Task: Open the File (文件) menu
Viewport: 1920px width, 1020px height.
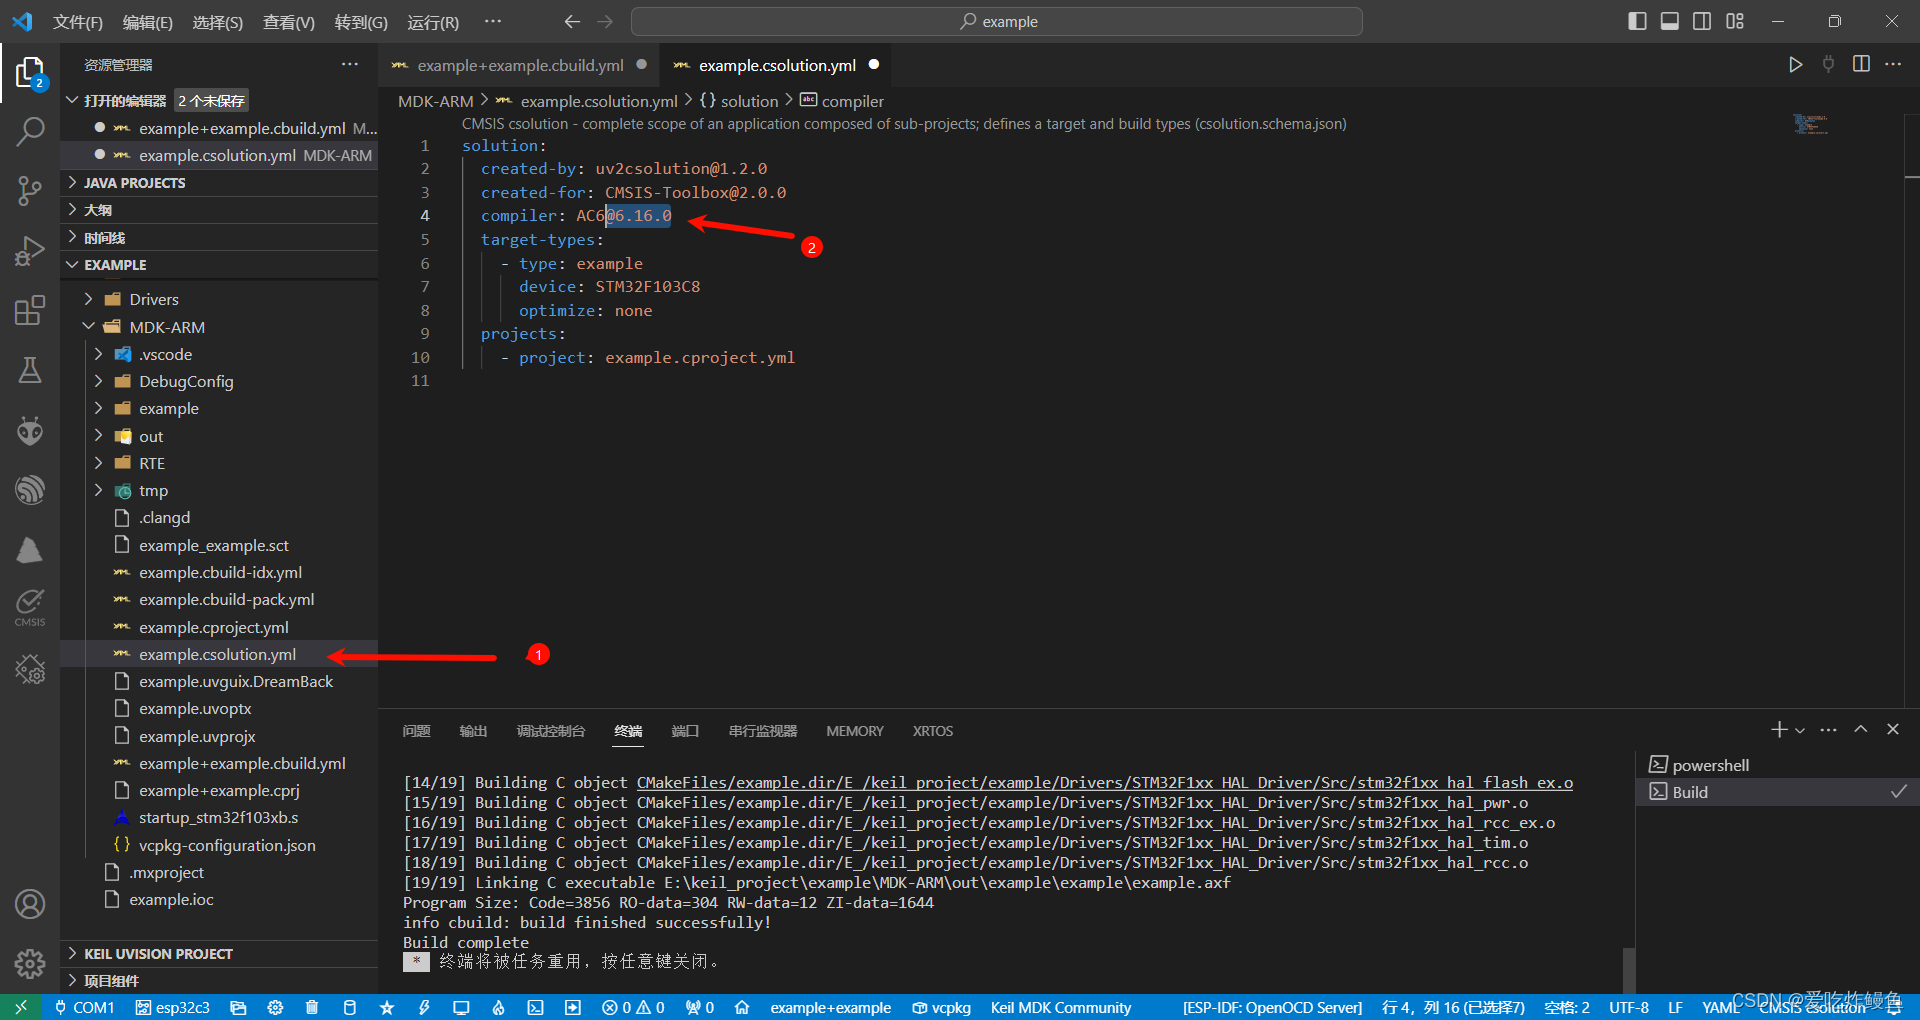Action: [x=78, y=22]
